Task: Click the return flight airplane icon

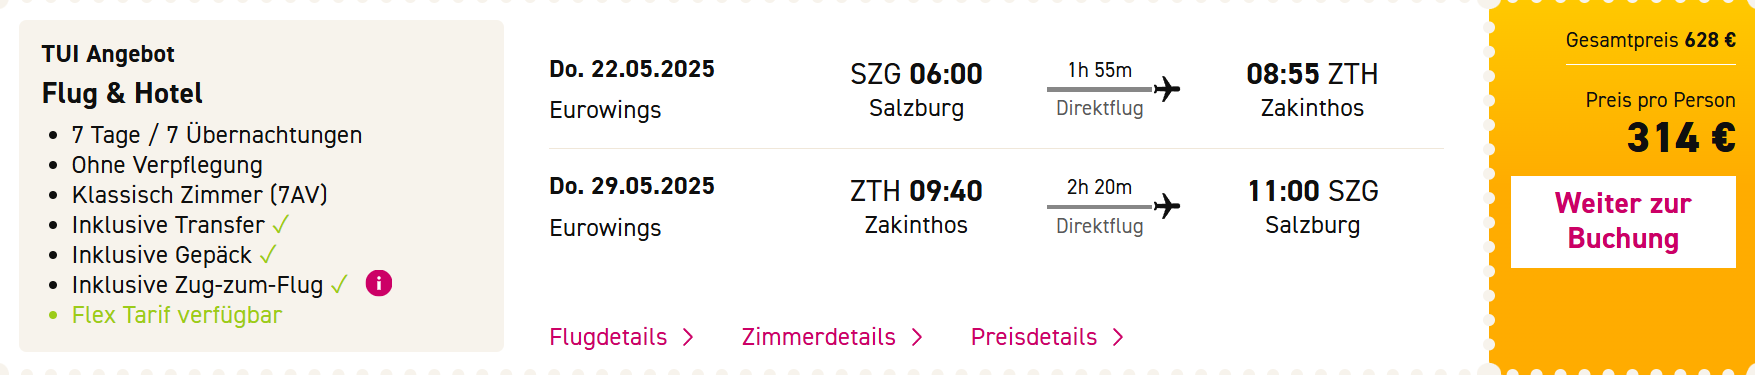Action: coord(1167,206)
